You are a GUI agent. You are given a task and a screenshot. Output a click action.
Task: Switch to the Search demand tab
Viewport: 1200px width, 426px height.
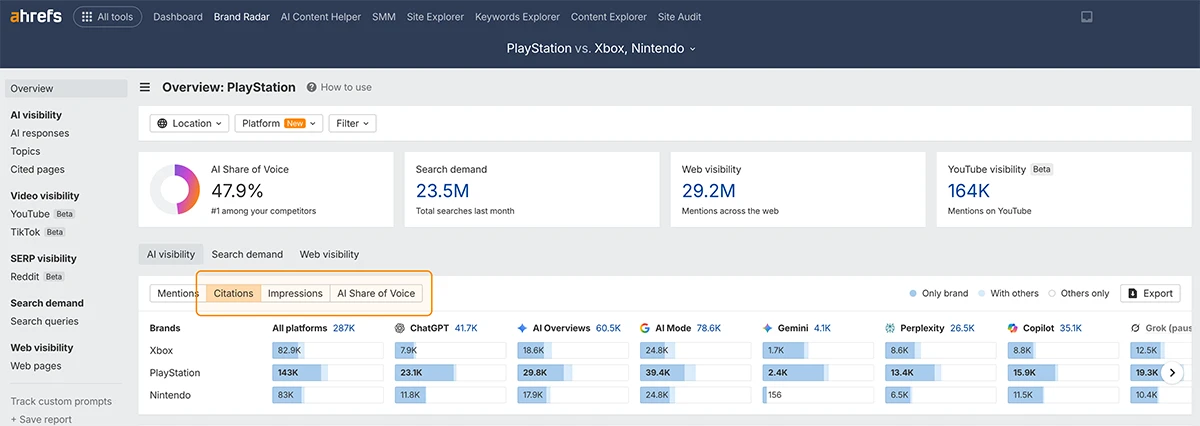click(247, 255)
